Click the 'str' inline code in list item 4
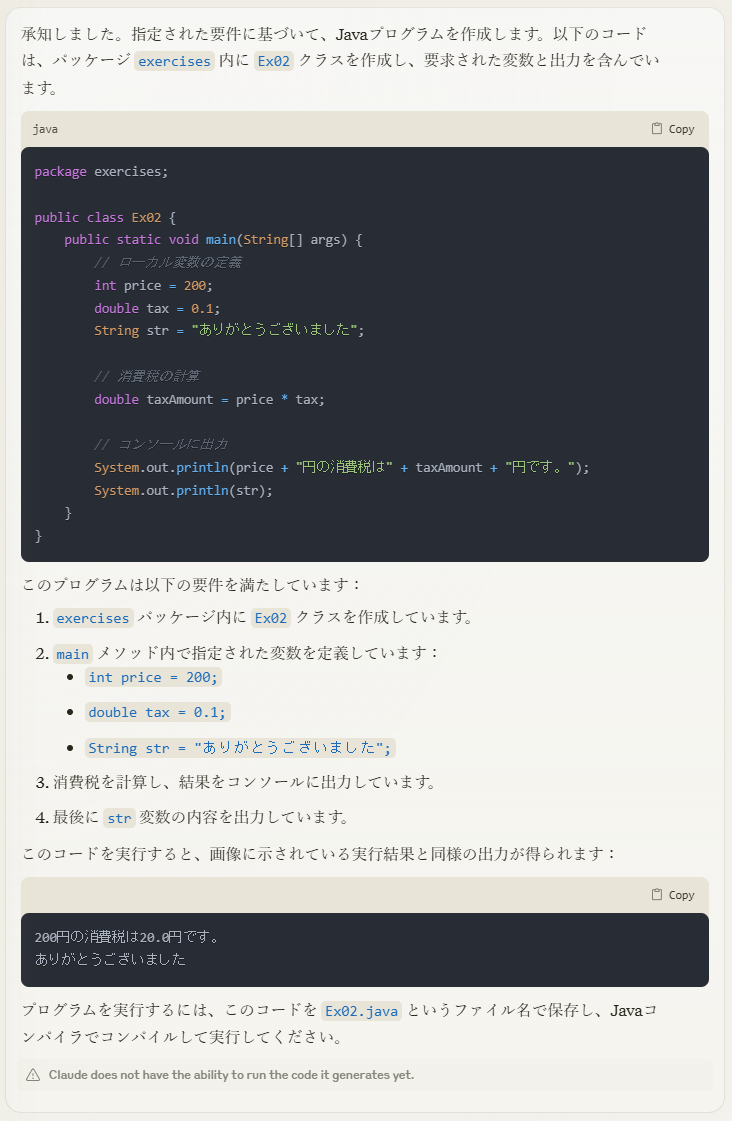 pyautogui.click(x=119, y=817)
